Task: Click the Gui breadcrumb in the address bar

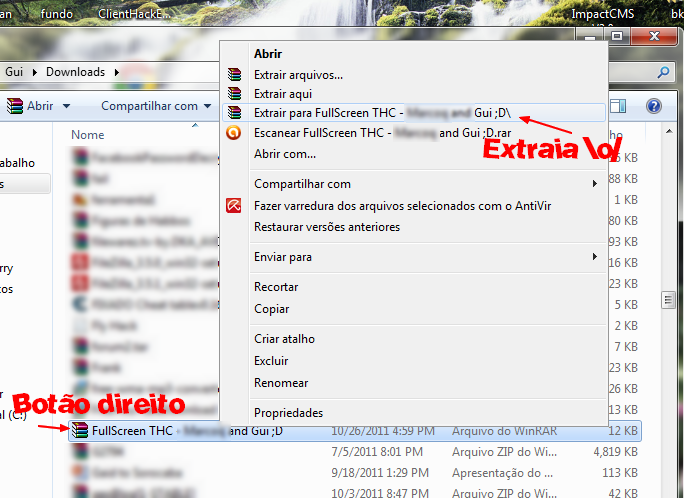Action: point(14,72)
